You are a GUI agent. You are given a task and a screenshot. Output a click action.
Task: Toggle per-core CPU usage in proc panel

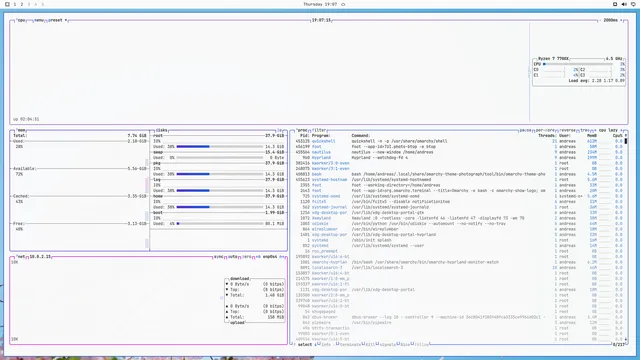[x=544, y=130]
